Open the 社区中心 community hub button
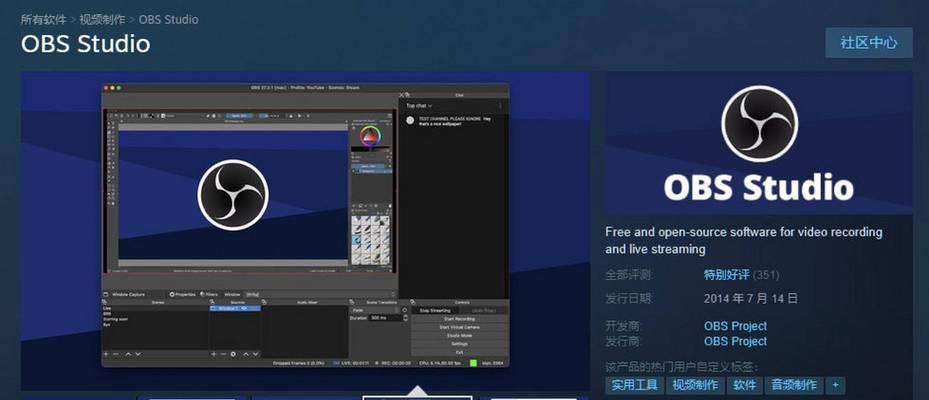This screenshot has height=400, width=929. tap(869, 43)
